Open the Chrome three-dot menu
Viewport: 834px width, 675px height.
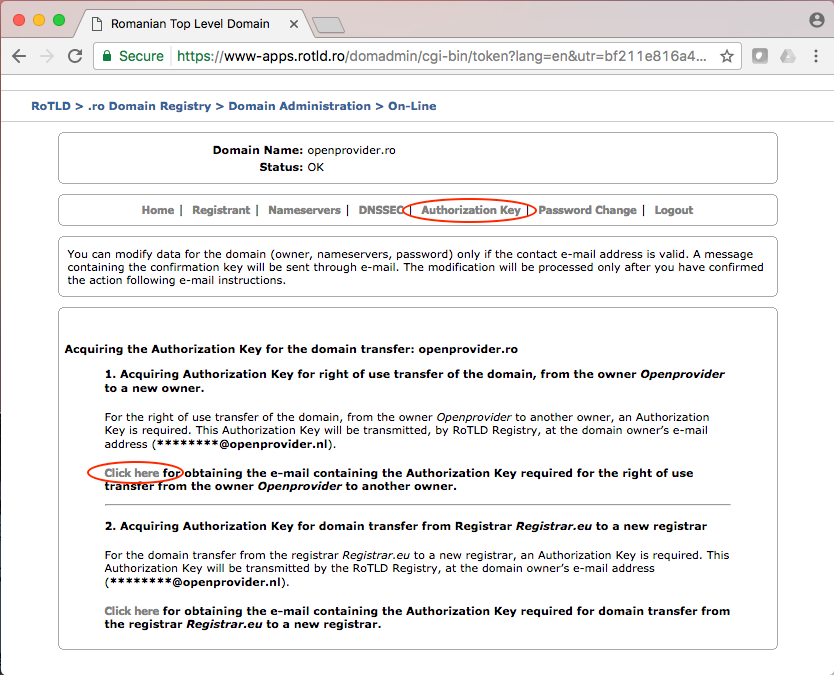click(x=815, y=57)
